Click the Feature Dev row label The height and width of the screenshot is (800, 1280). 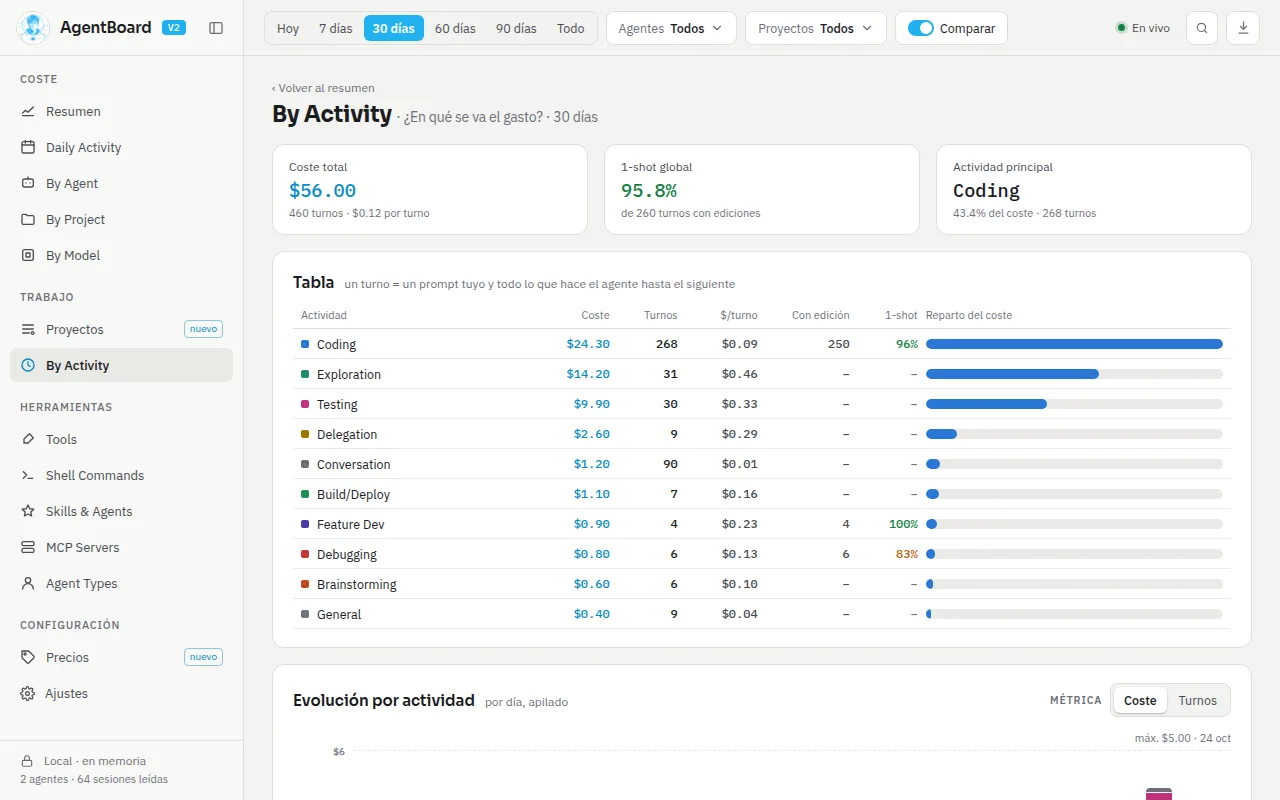351,524
